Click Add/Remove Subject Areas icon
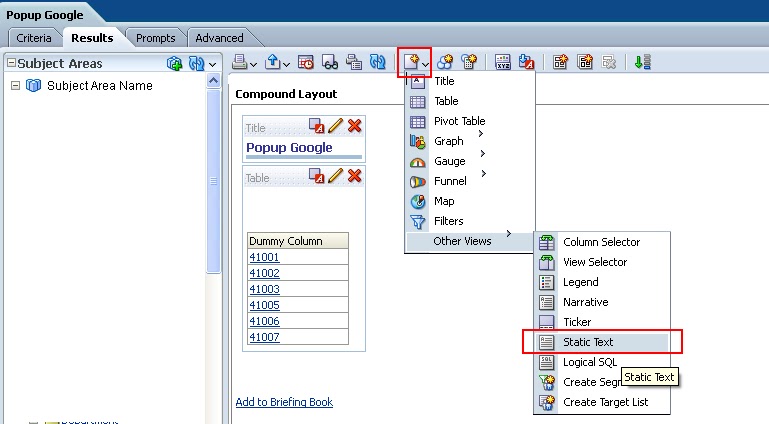Screen dimensions: 769x424 174,64
